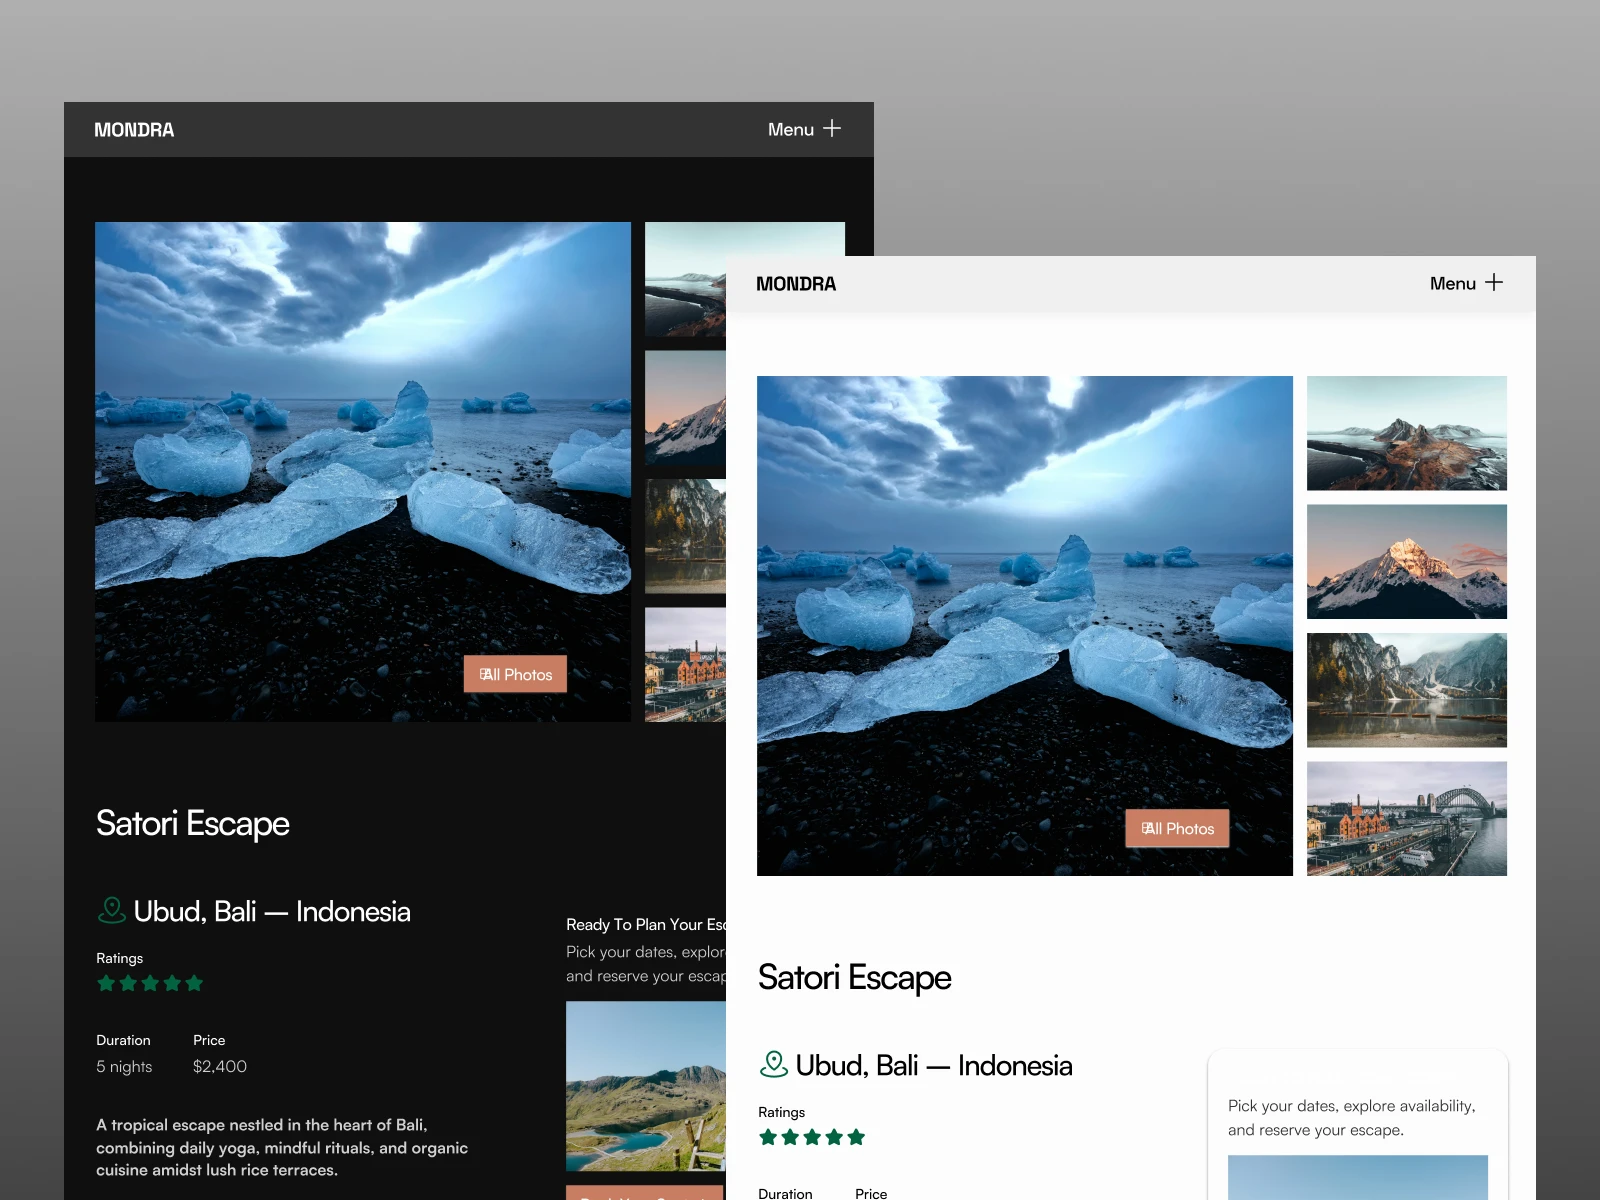1600x1200 pixels.
Task: Click the Ratings label in the light window
Action: [x=782, y=1112]
